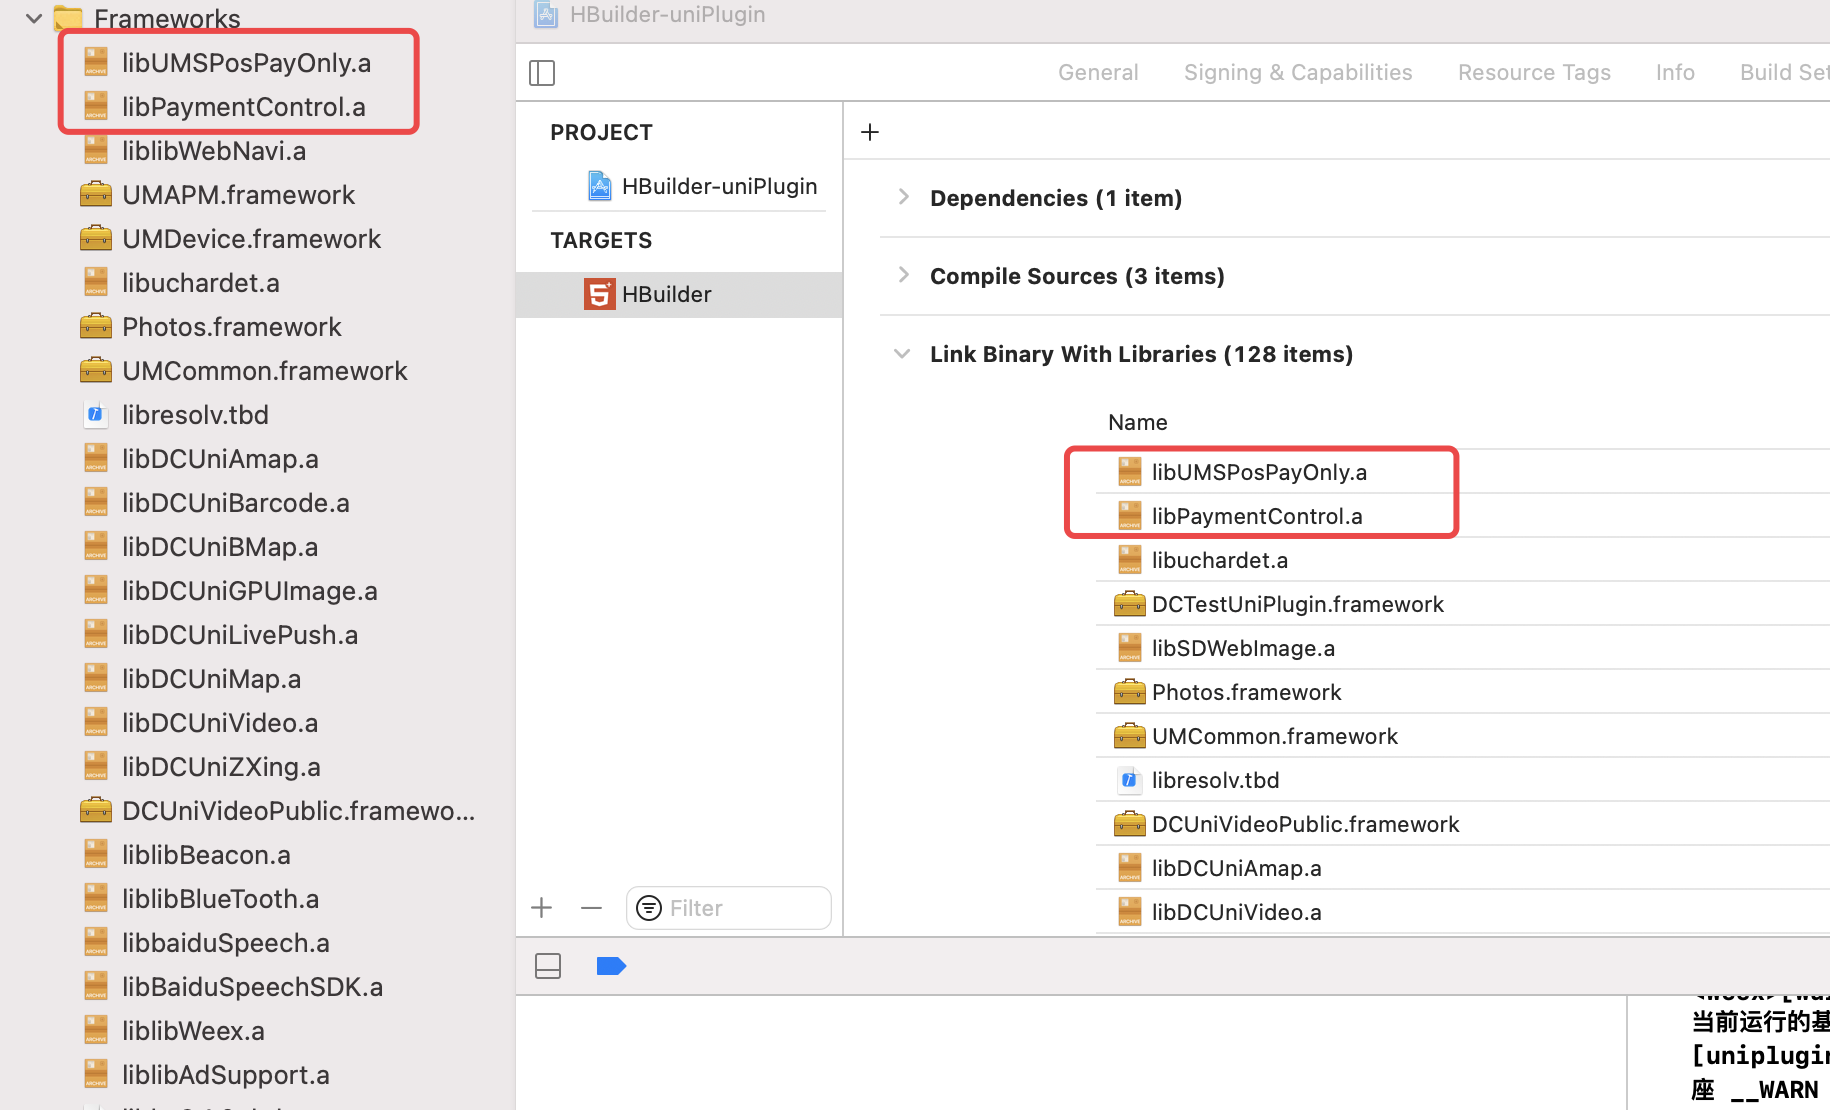The image size is (1830, 1110).
Task: Click Photos.framework icon in libraries list
Action: 1130,692
